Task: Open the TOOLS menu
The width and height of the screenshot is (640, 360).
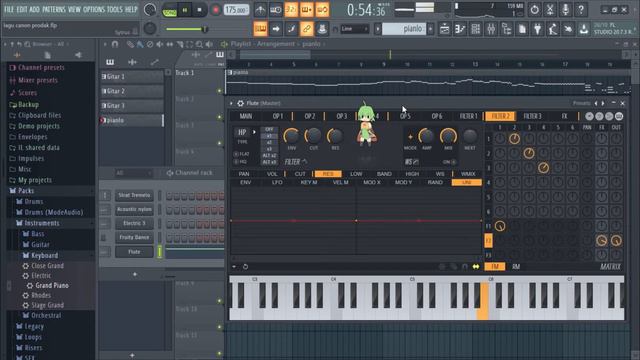Action: 115,9
